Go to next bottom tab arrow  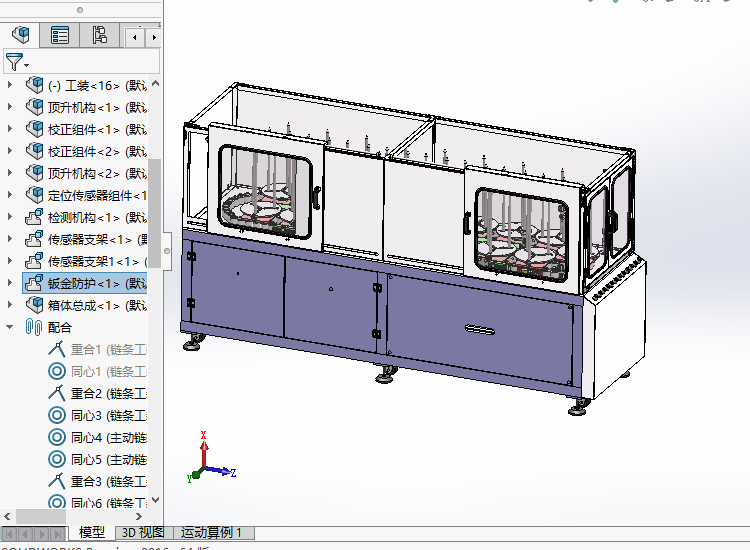[x=42, y=533]
